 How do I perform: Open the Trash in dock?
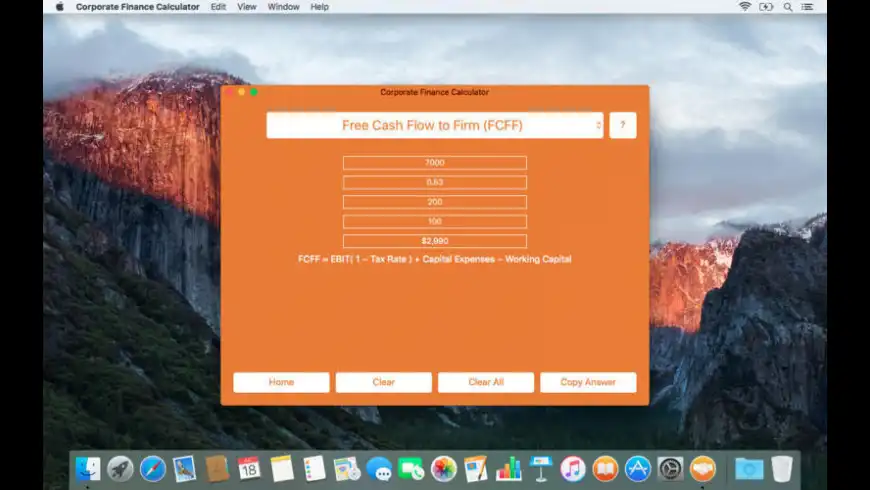pyautogui.click(x=782, y=469)
